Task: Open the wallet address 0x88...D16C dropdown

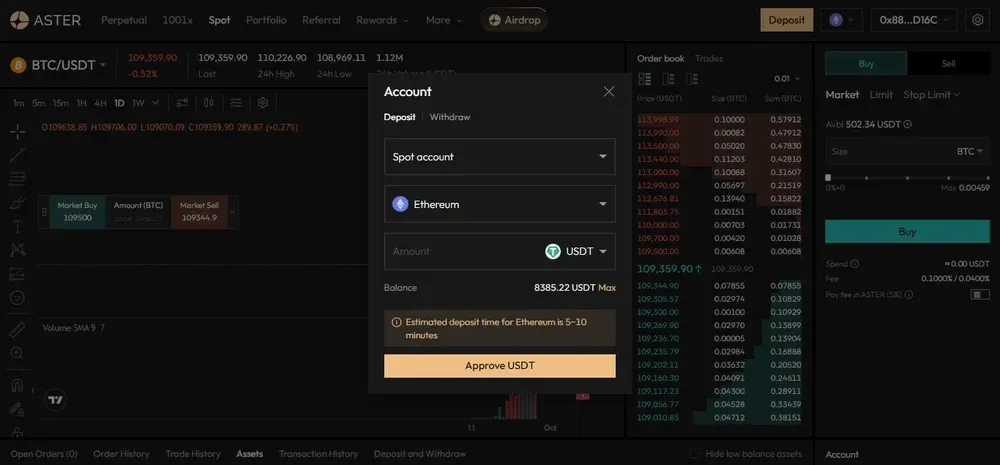Action: [x=914, y=20]
